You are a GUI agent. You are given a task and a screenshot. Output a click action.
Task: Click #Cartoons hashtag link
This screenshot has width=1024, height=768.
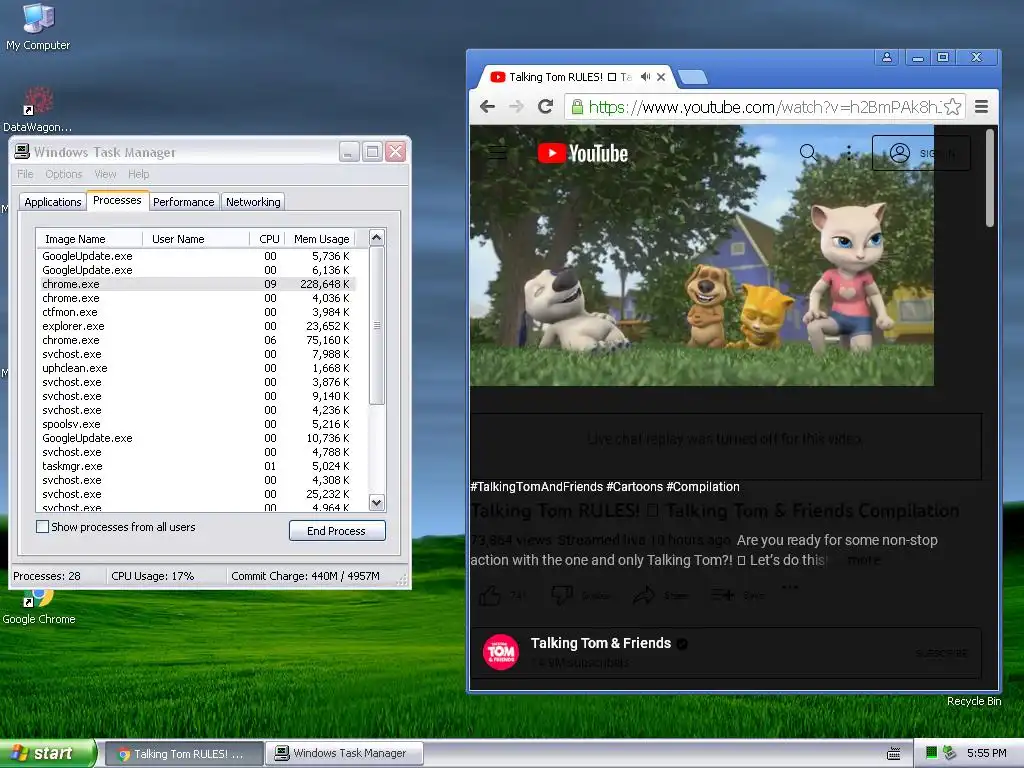tap(634, 487)
